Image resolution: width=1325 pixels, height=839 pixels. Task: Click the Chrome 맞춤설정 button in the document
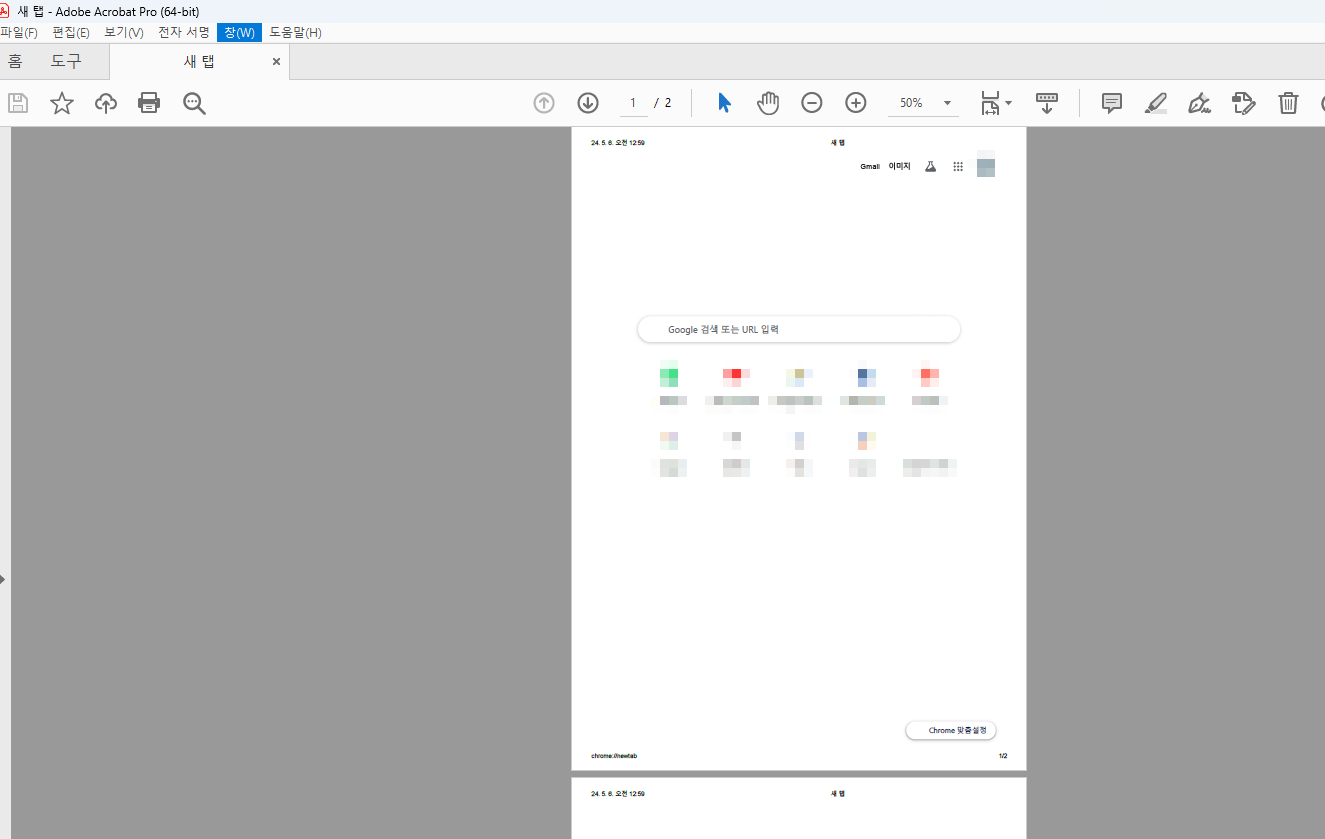(x=950, y=730)
